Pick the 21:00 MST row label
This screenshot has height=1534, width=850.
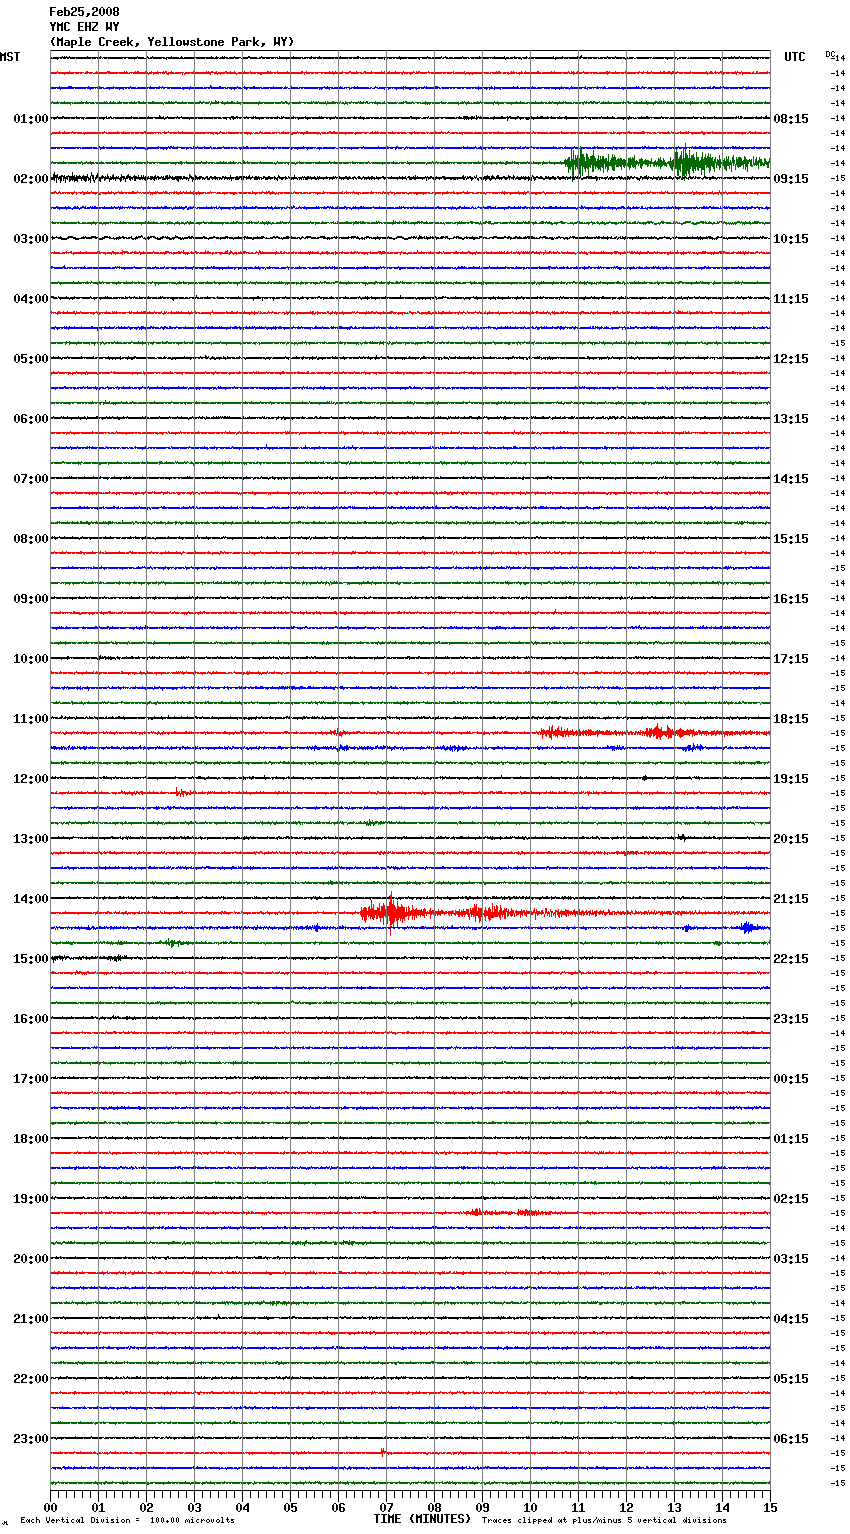point(31,1319)
